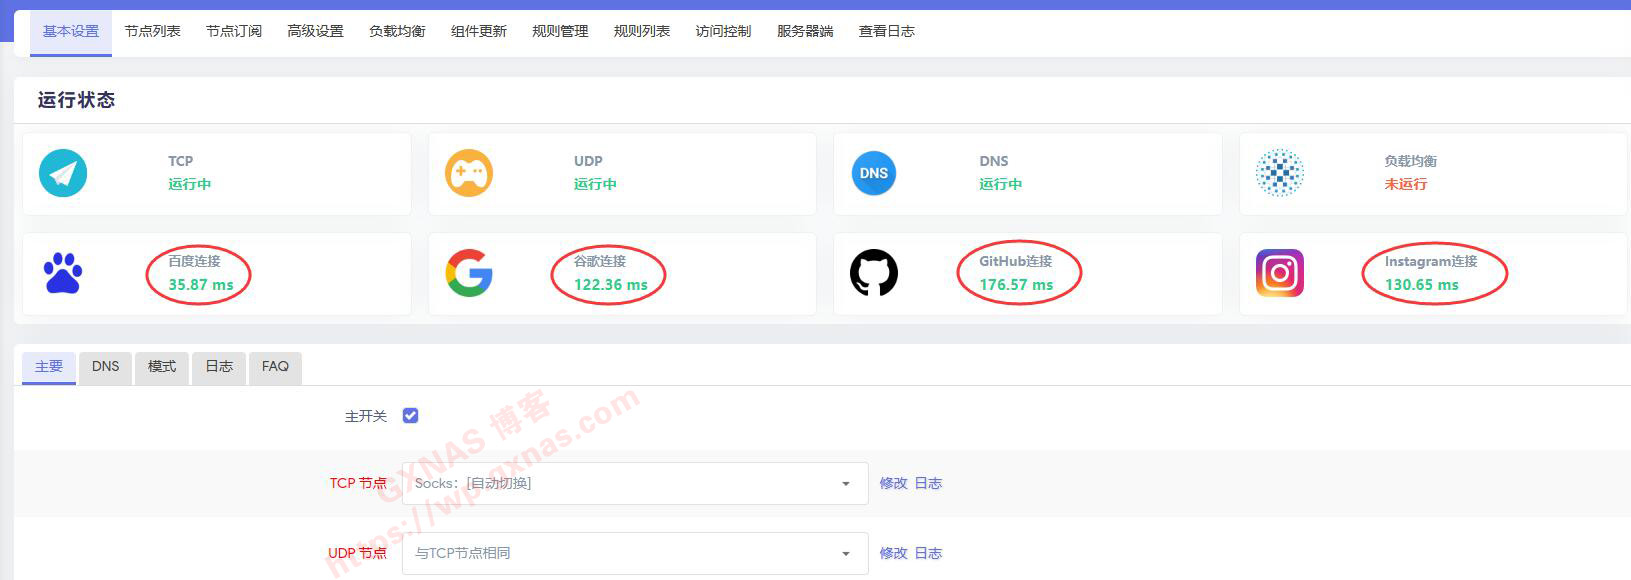Click 修改 link beside TCP 节点
1631x580 pixels.
pyautogui.click(x=893, y=484)
